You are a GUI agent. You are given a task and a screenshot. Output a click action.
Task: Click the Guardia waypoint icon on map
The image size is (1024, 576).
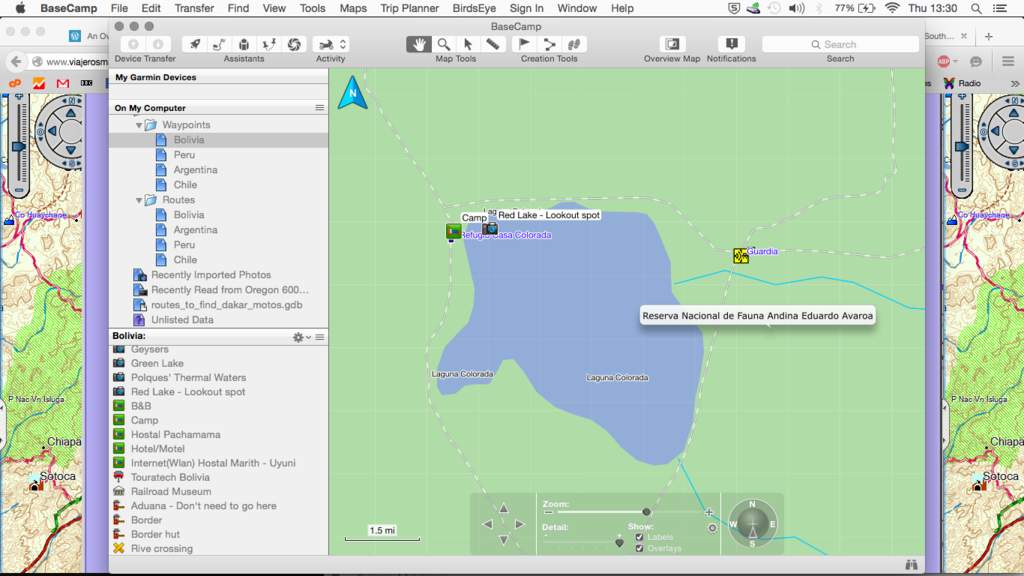pyautogui.click(x=740, y=255)
